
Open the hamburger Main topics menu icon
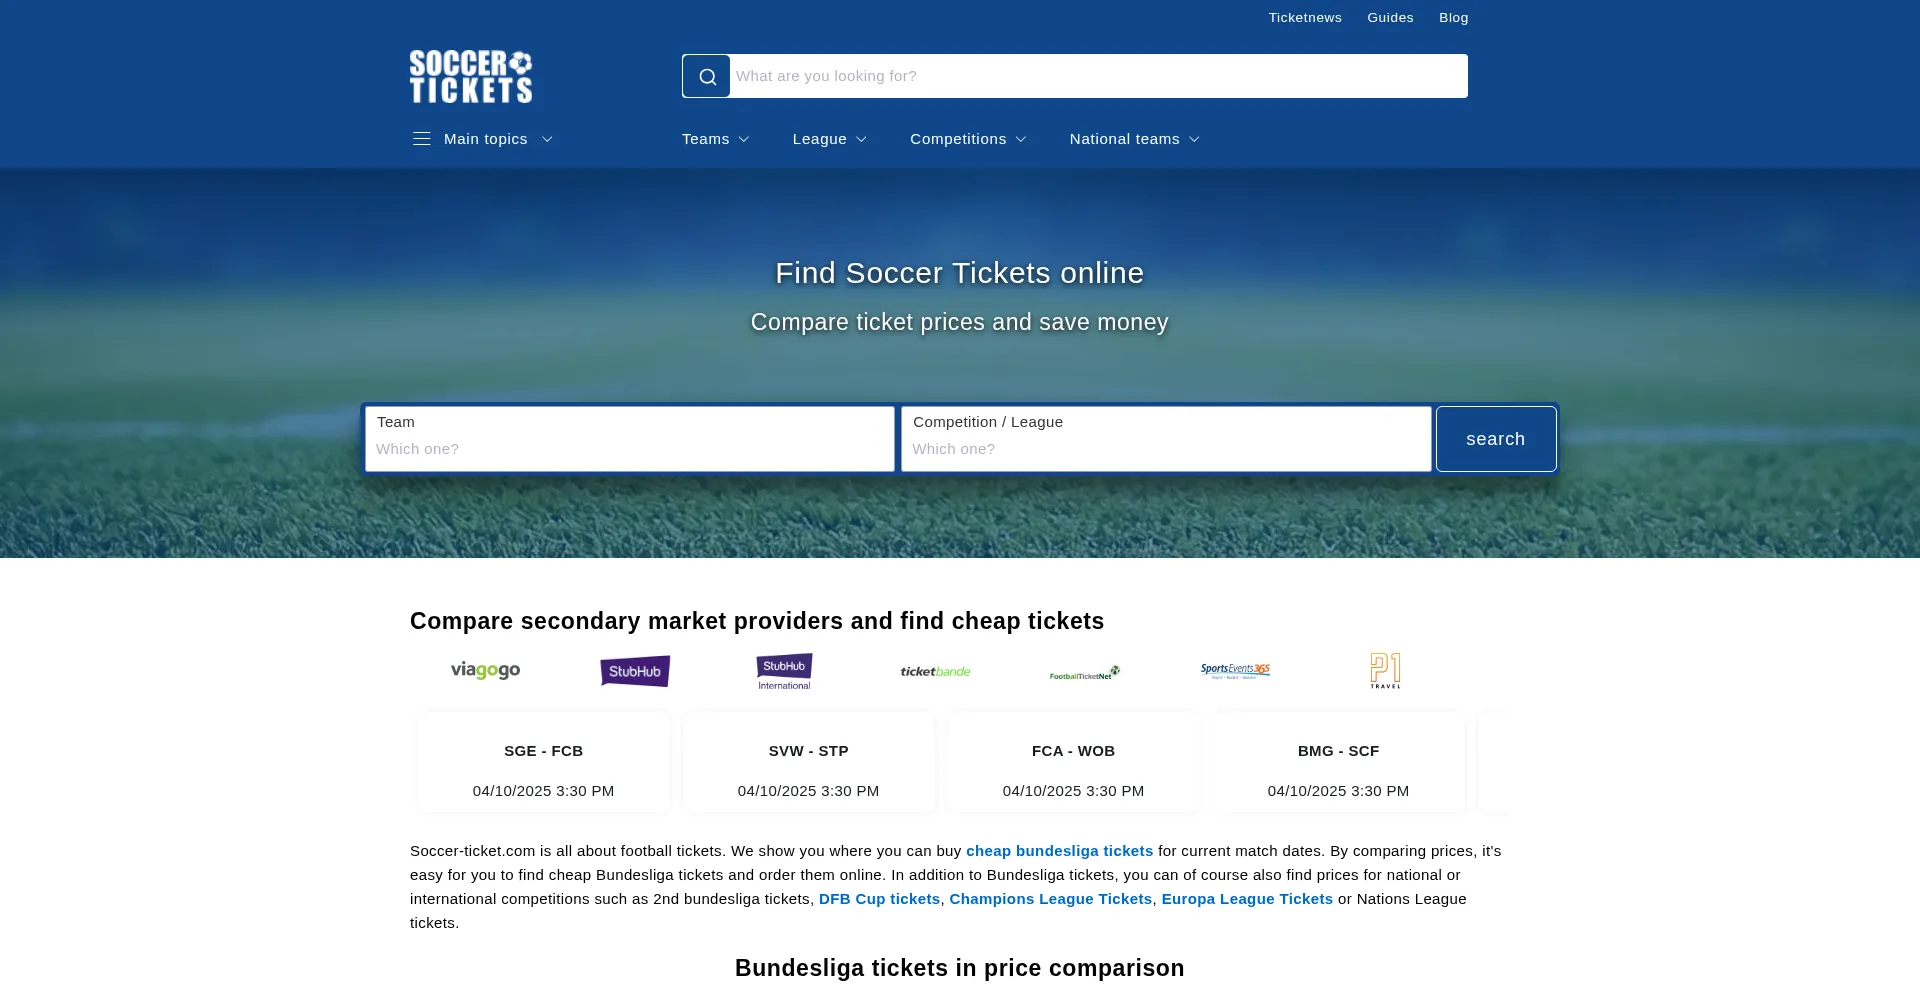(422, 139)
